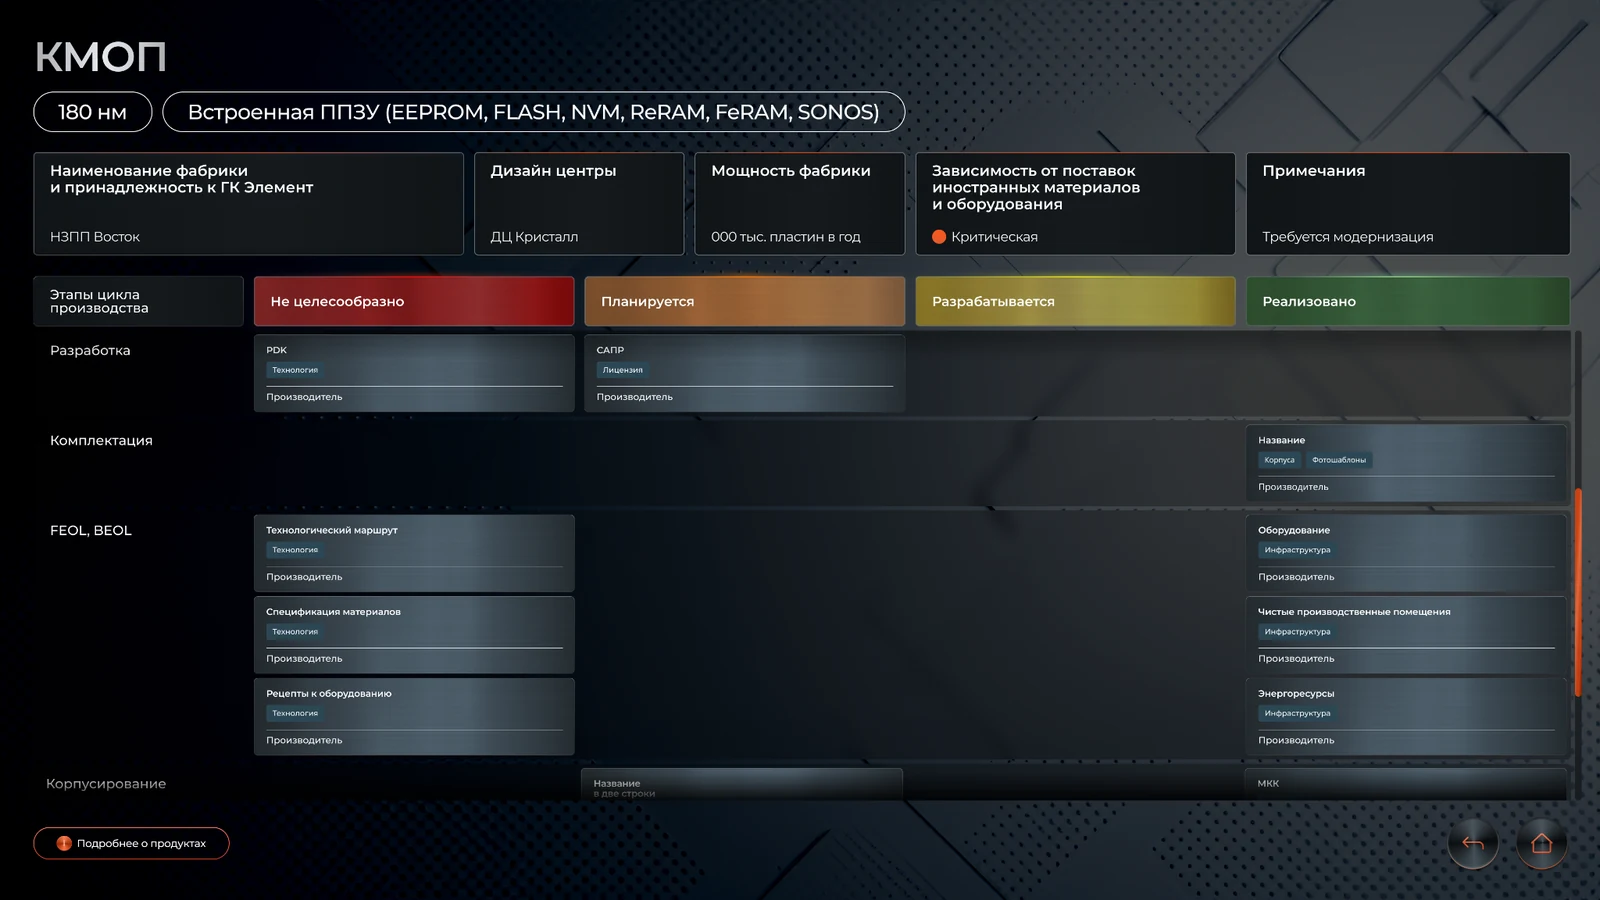Select the Реализовано green status header
1600x900 pixels.
click(x=1408, y=301)
